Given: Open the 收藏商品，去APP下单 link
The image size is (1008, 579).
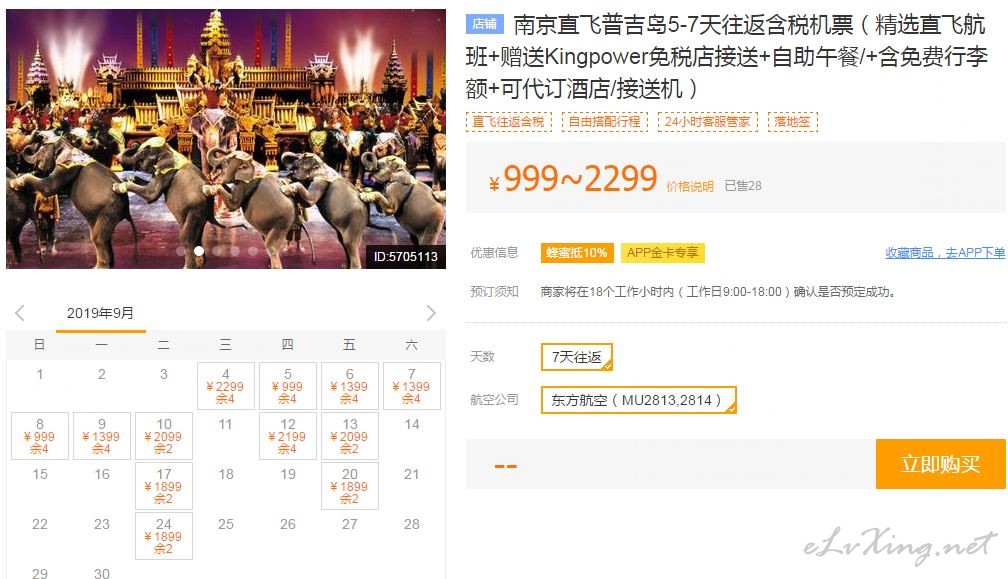Looking at the screenshot, I should [945, 253].
